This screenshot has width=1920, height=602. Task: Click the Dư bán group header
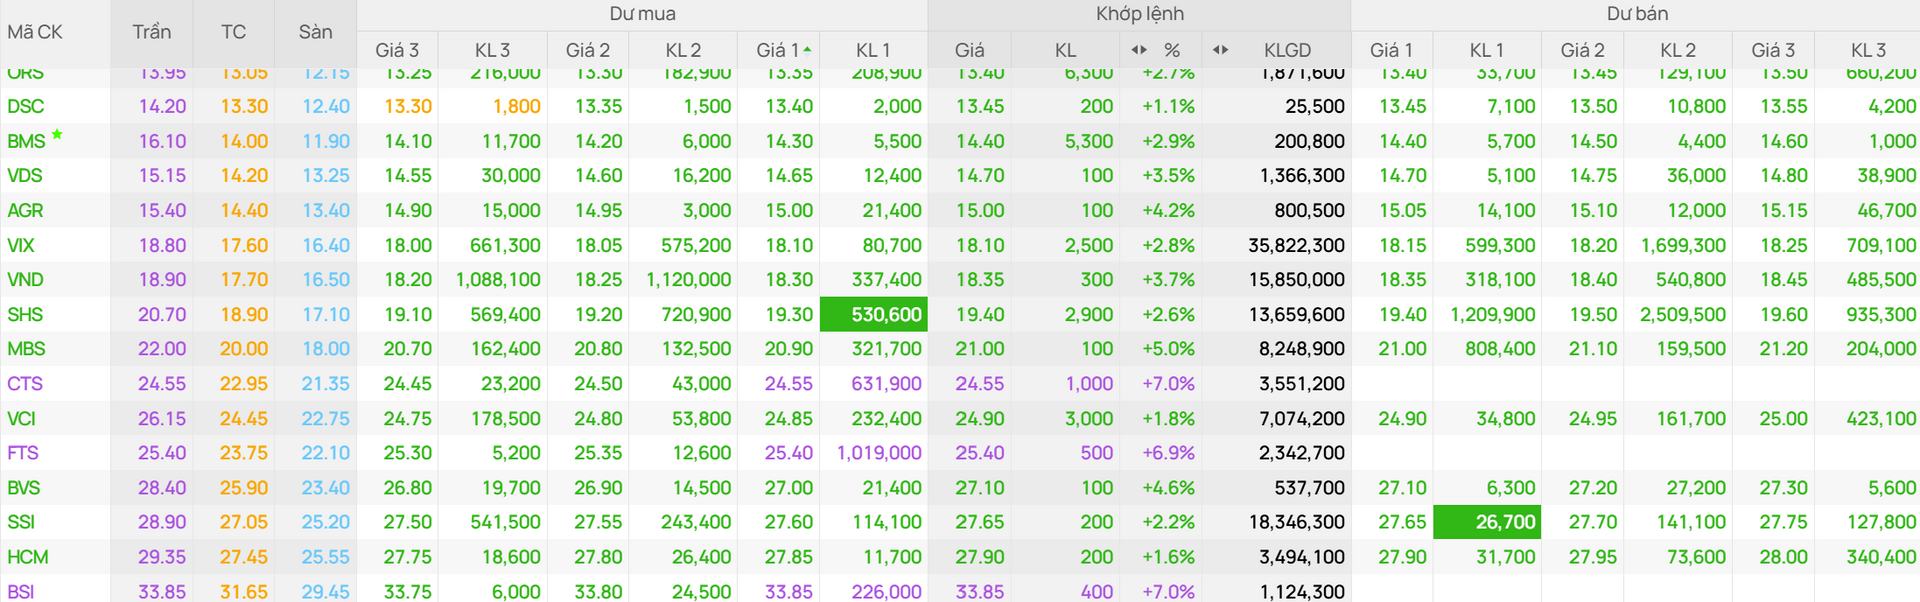tap(1637, 14)
